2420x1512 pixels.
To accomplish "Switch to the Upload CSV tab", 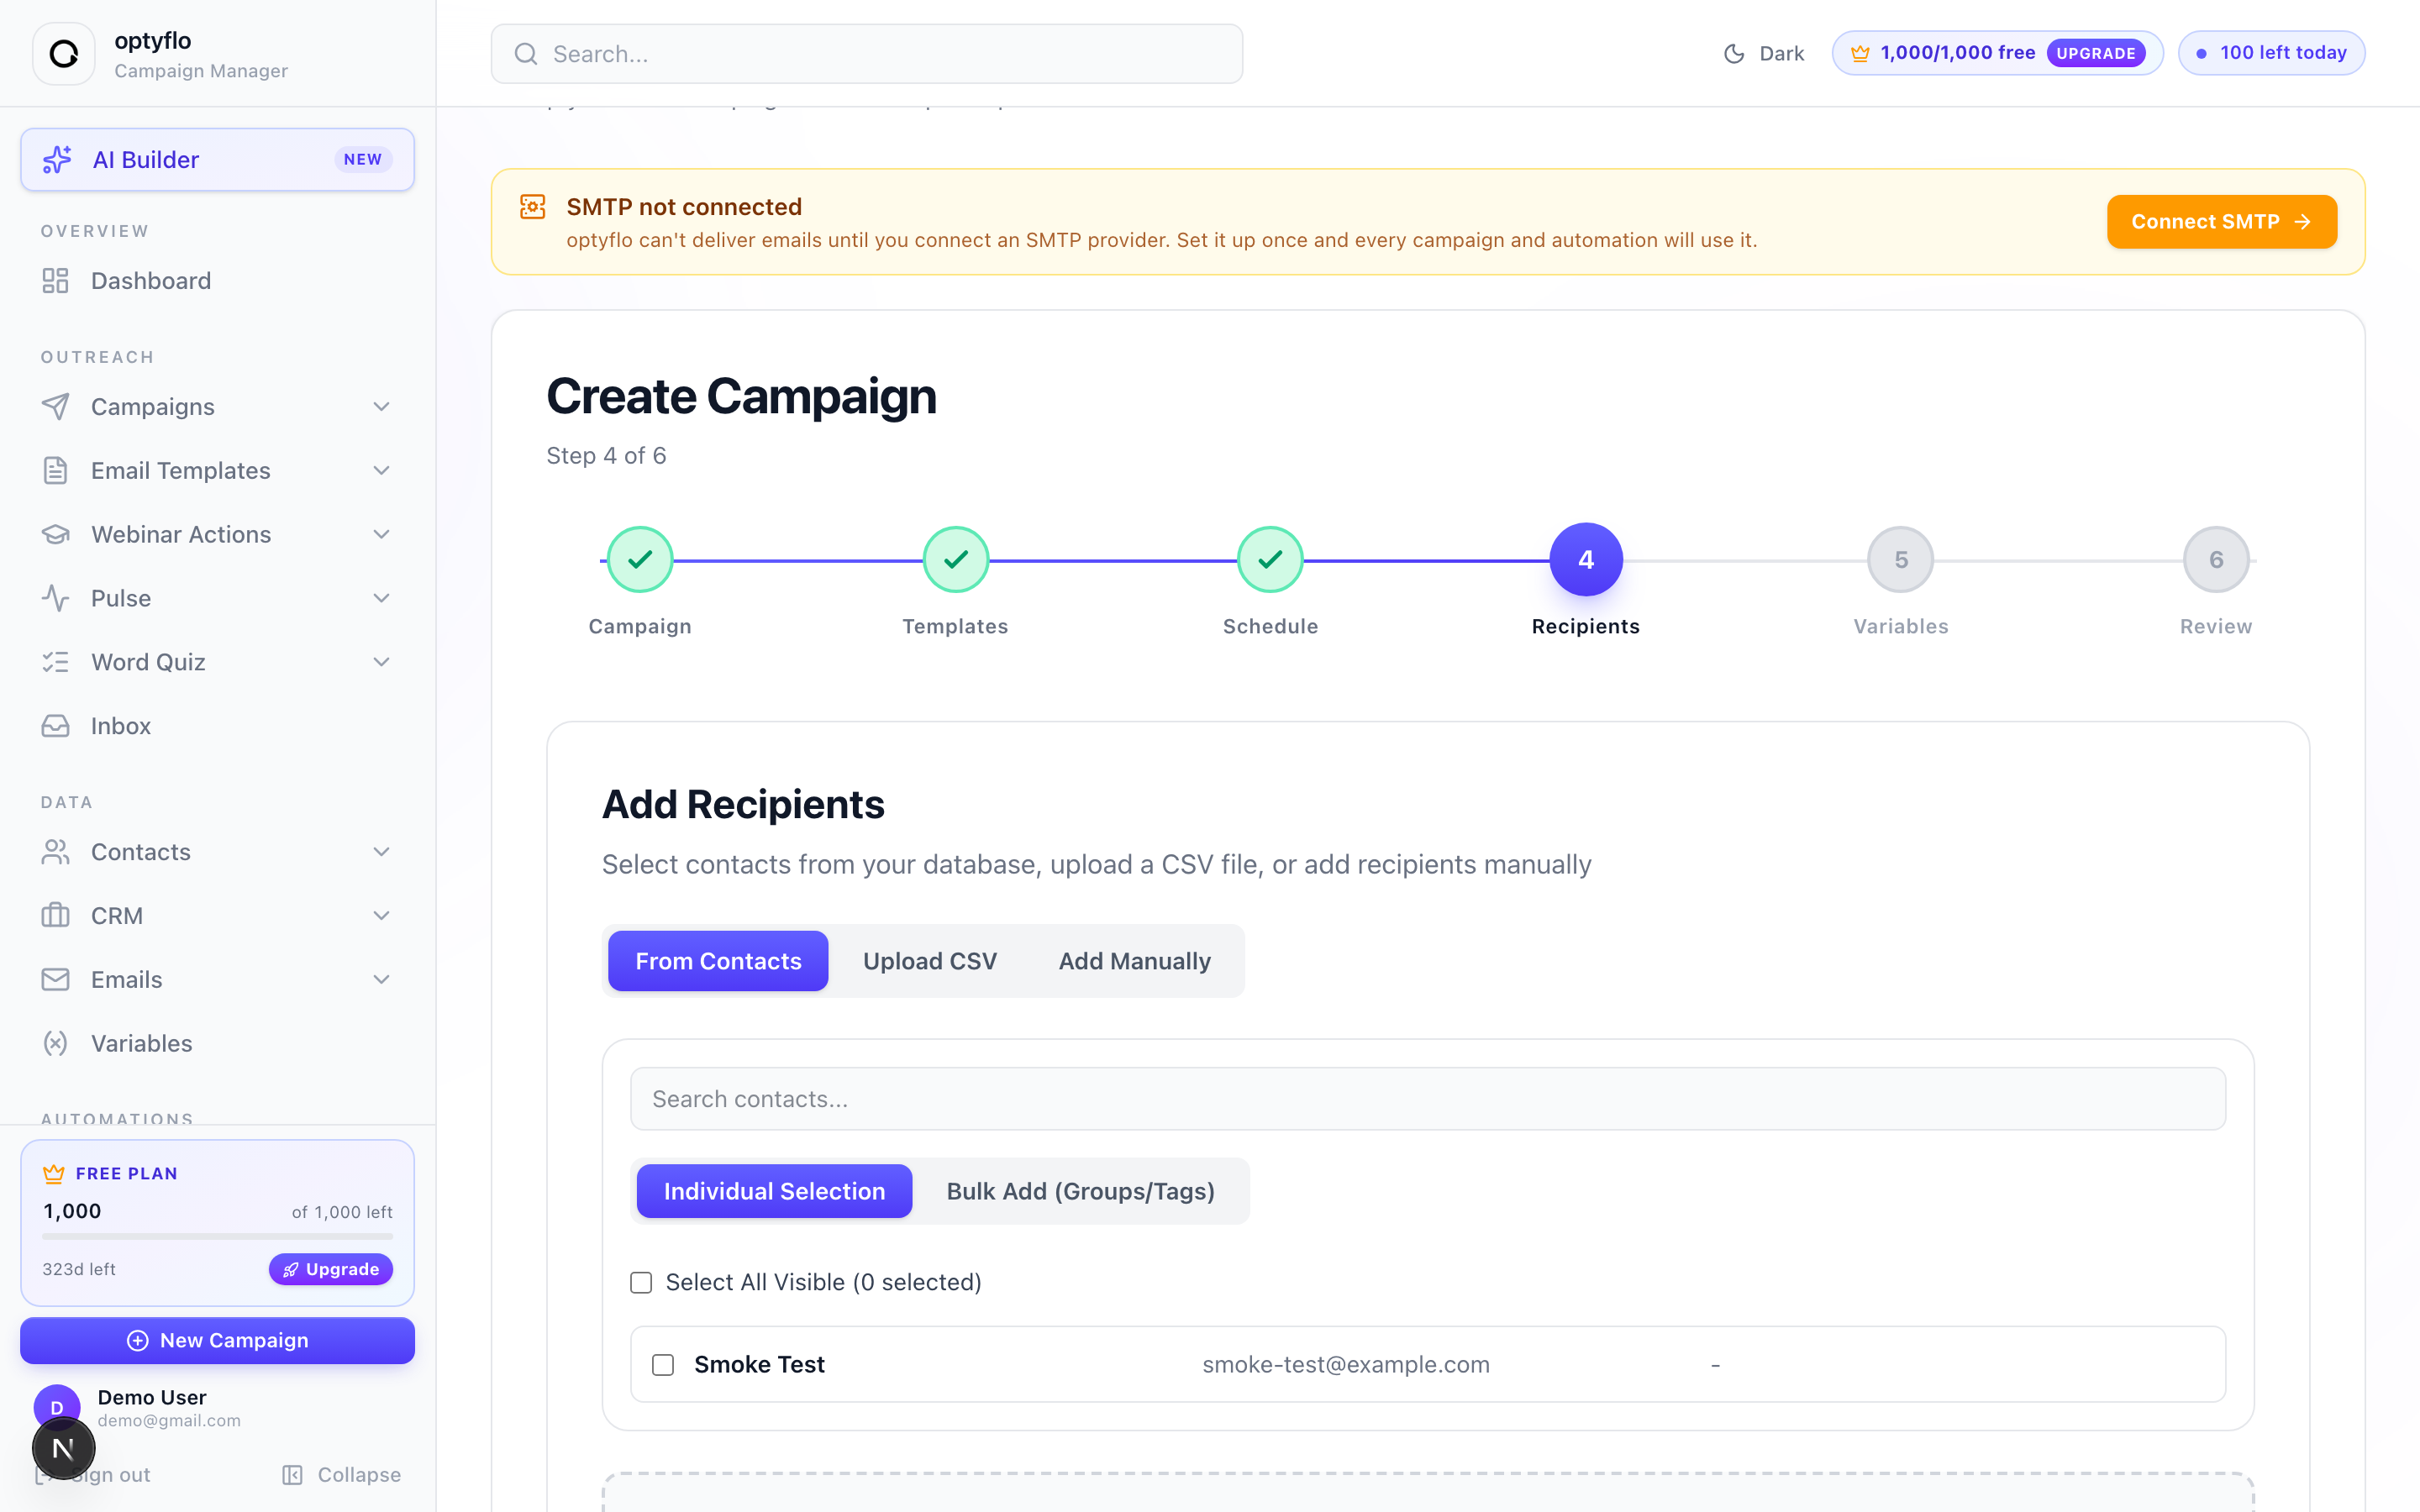I will (930, 961).
